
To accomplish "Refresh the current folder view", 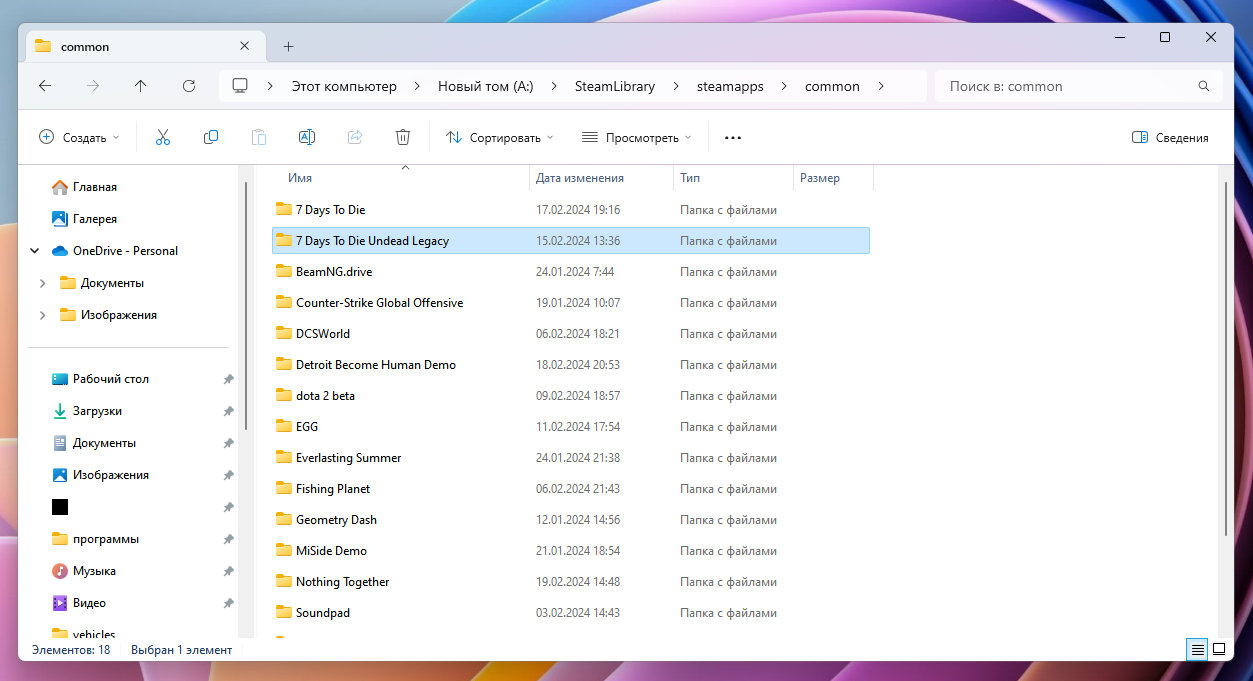I will coord(189,86).
